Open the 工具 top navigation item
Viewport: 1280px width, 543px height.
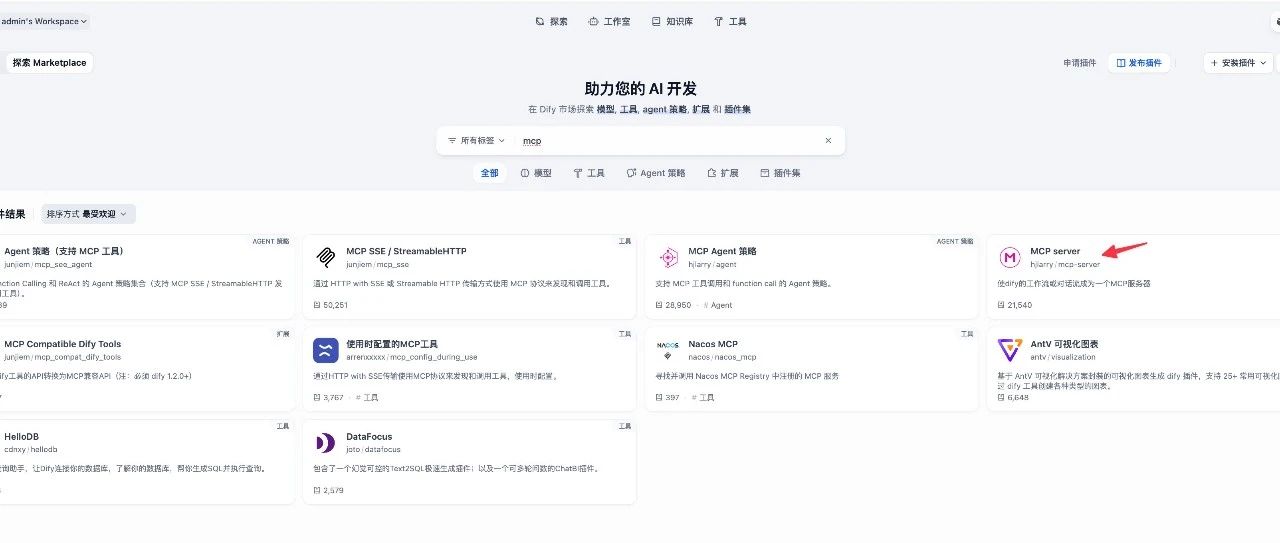(x=730, y=21)
